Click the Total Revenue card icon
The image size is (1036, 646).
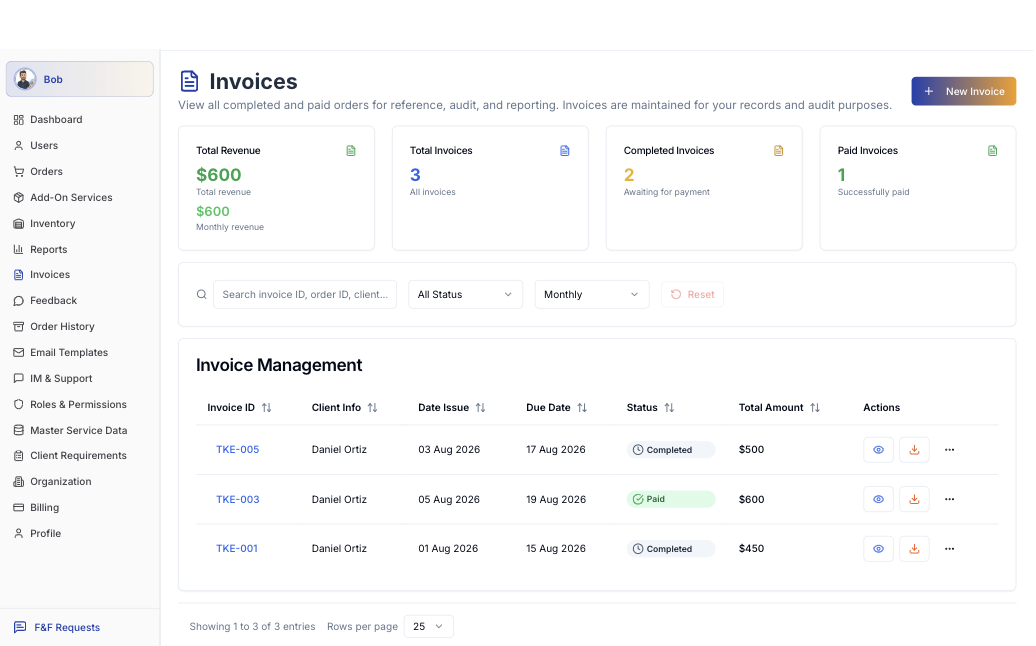pyautogui.click(x=351, y=151)
